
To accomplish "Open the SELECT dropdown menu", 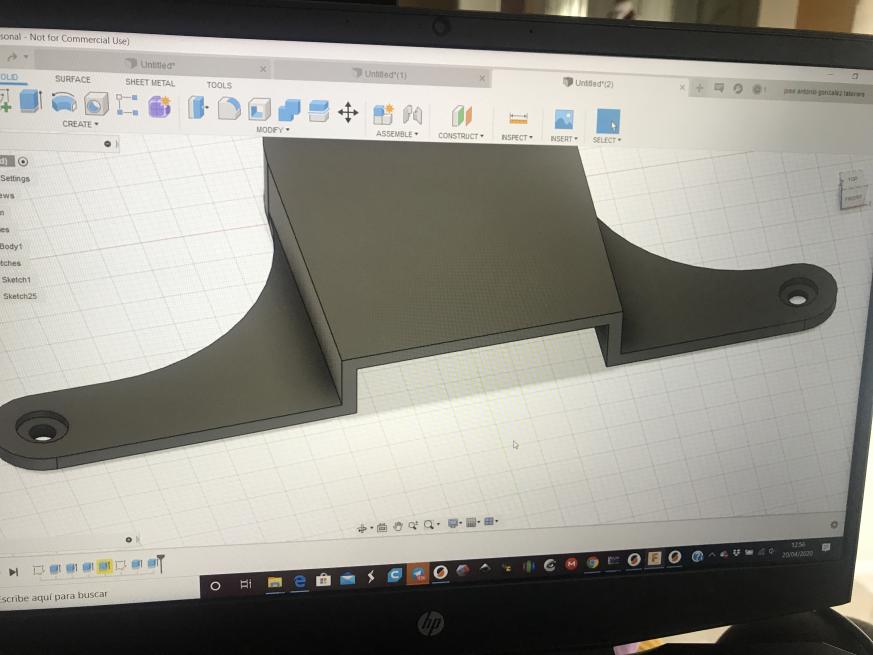I will 606,140.
